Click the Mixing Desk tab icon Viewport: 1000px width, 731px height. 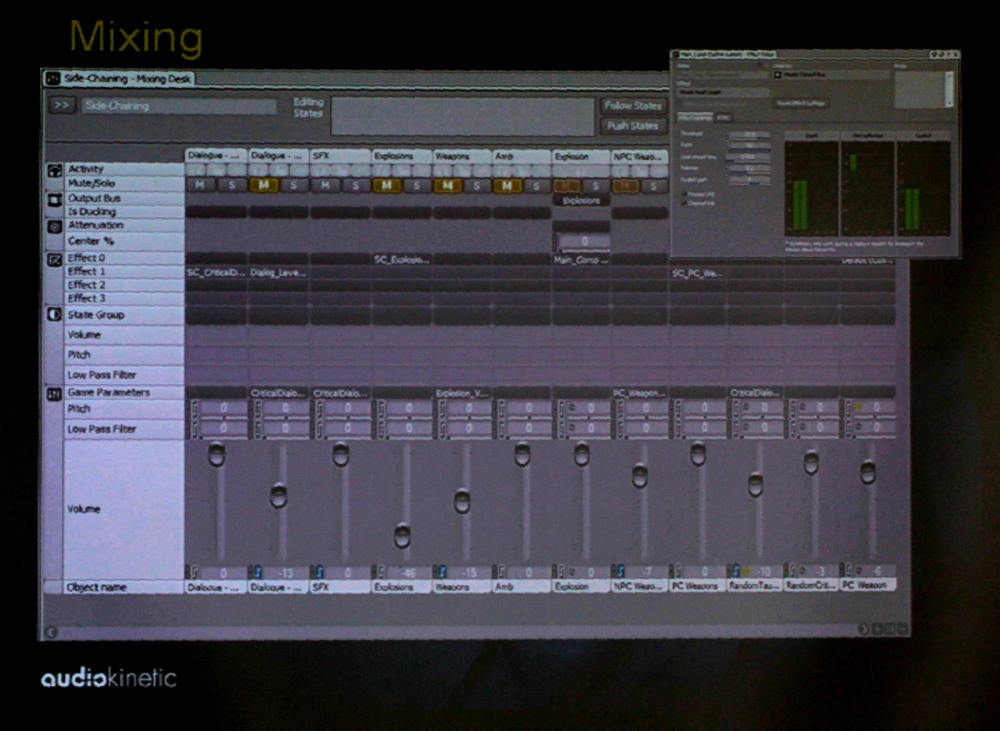pos(52,78)
